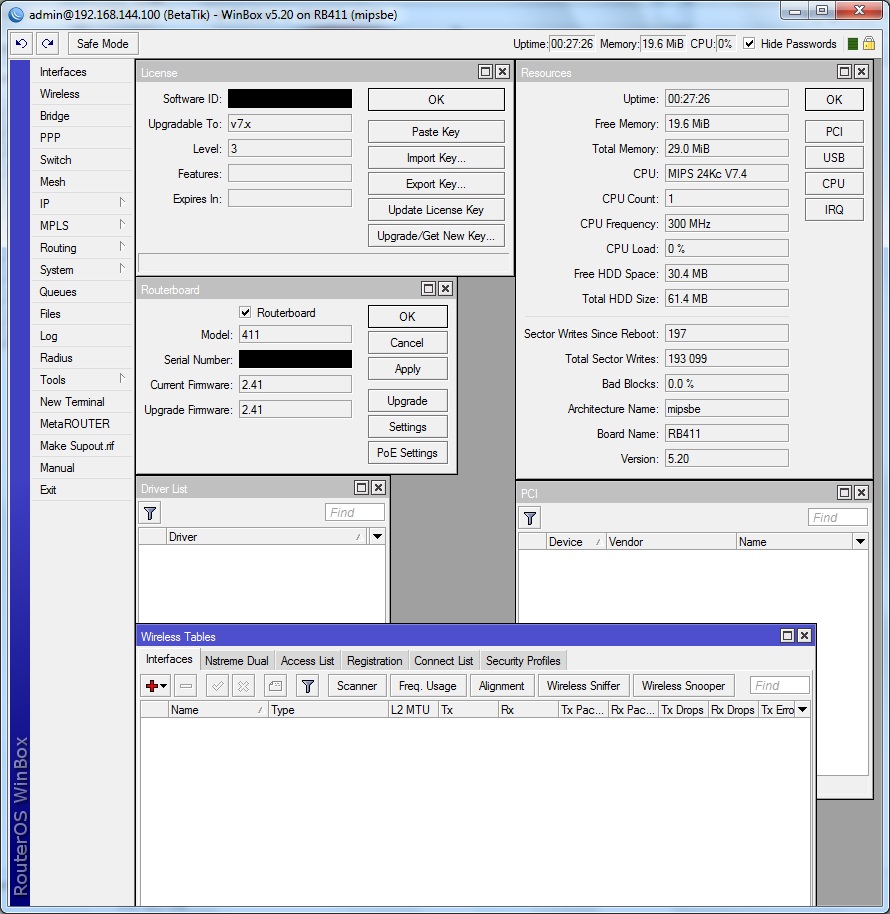Image resolution: width=890 pixels, height=914 pixels.
Task: Expand the System submenu
Action: (122, 269)
